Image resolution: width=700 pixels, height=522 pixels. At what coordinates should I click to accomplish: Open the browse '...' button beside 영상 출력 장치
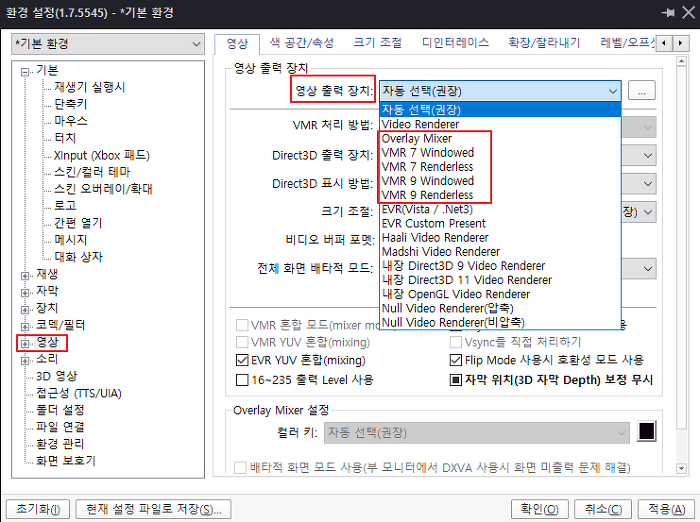tap(642, 91)
